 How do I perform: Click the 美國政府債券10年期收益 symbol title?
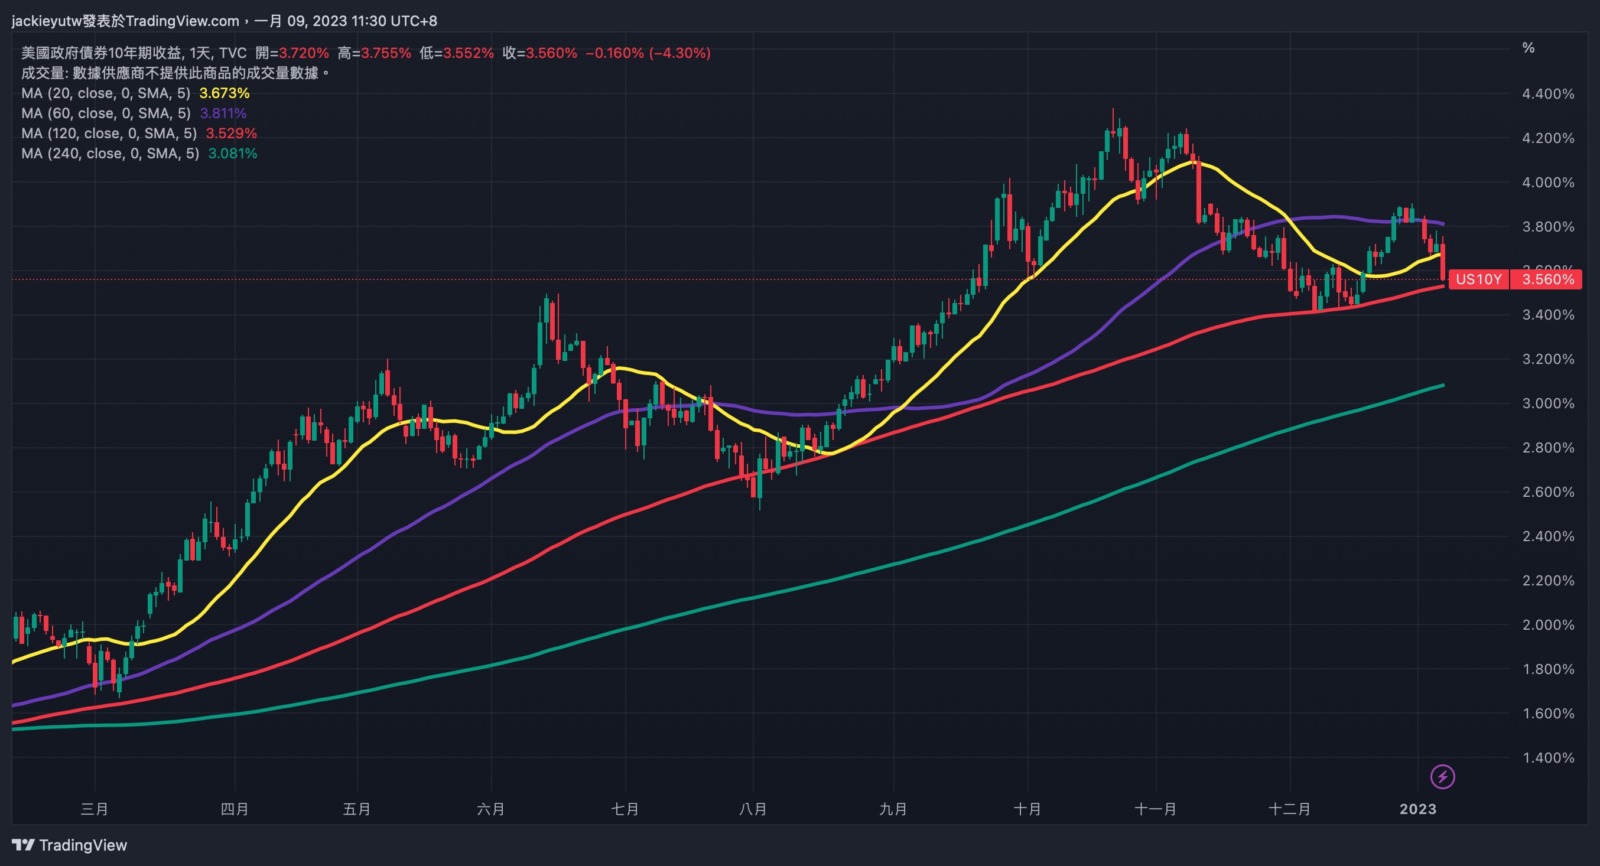(x=102, y=53)
